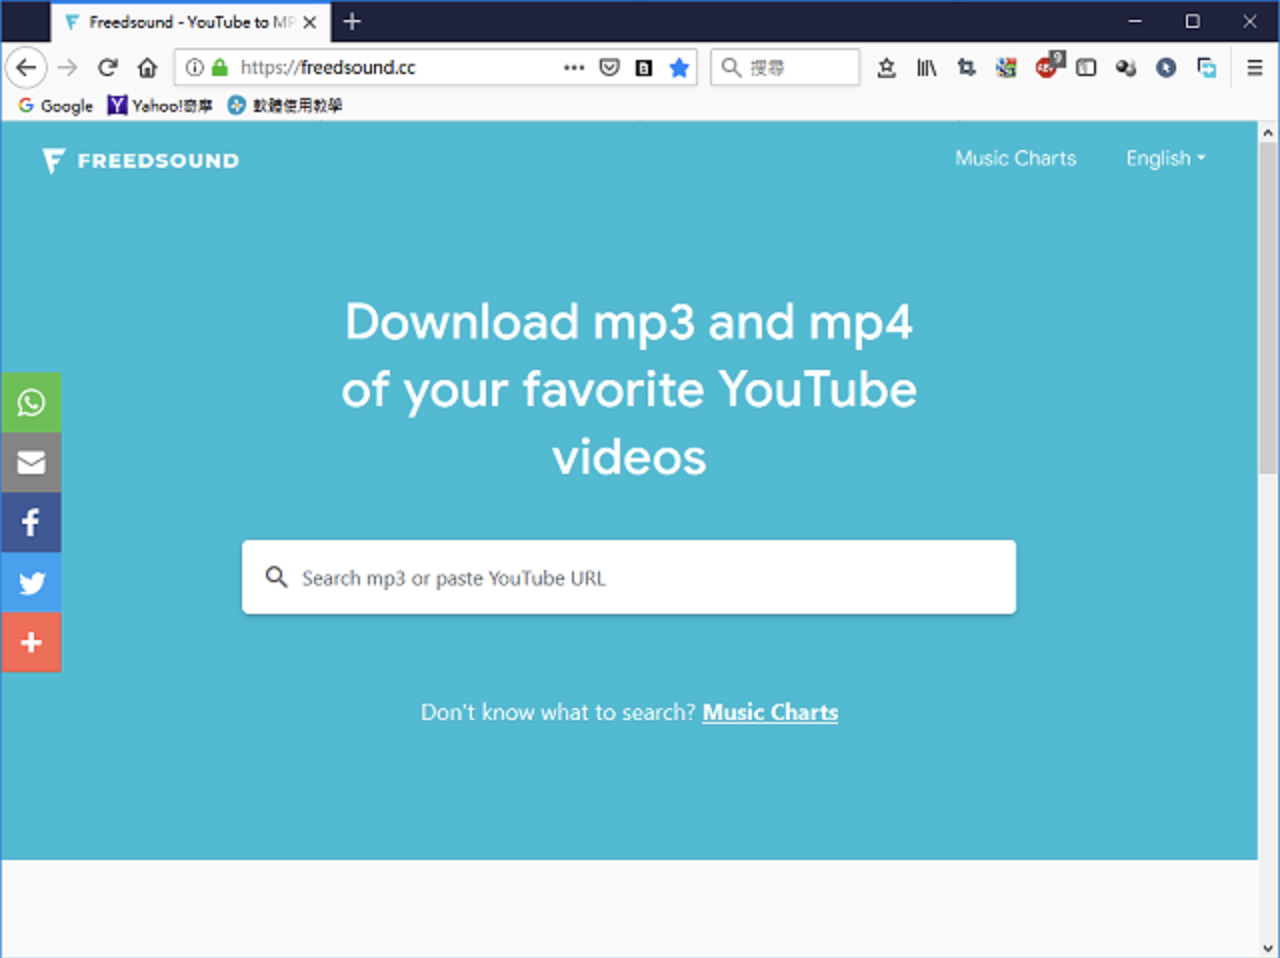The height and width of the screenshot is (958, 1280).
Task: Open Music Charts in the top navigation
Action: click(1015, 158)
